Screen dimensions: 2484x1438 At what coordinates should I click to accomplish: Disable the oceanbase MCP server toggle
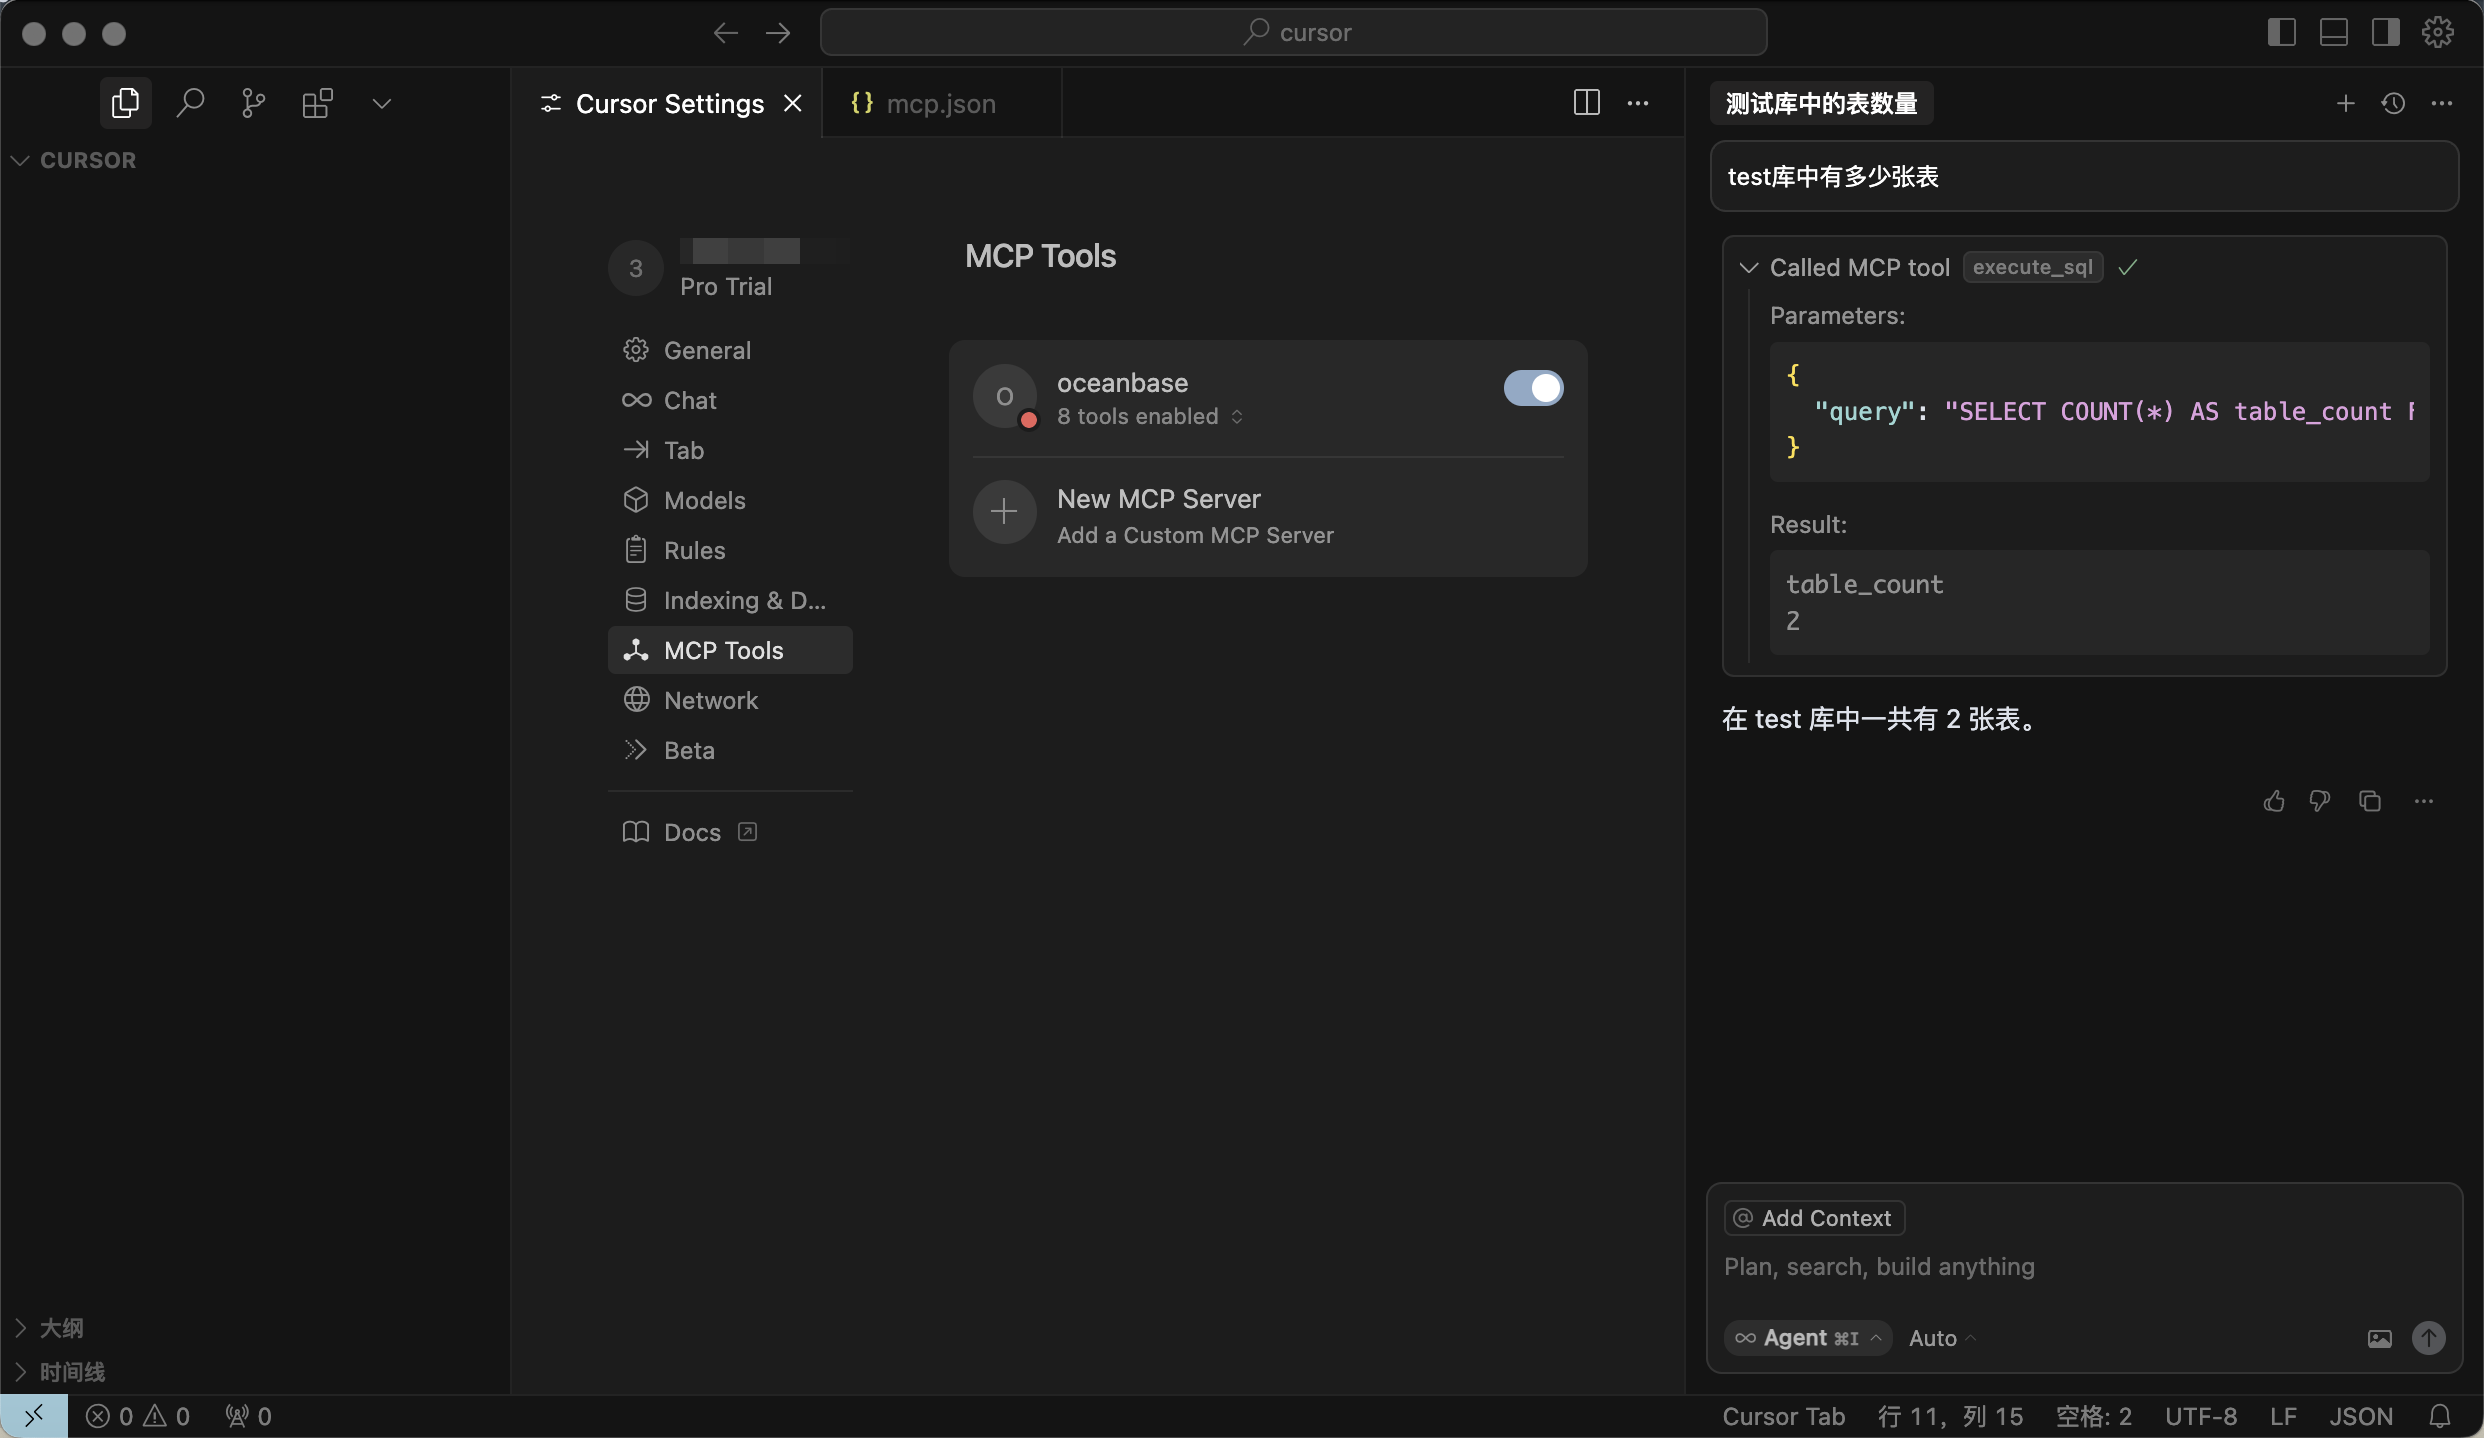click(1533, 388)
